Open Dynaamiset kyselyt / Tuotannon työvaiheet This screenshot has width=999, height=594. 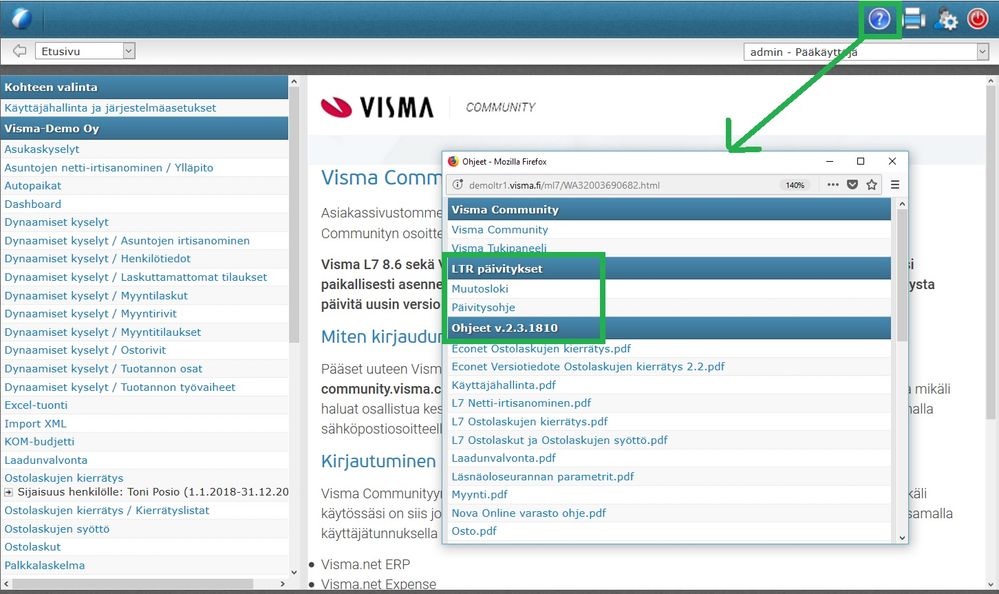point(120,387)
